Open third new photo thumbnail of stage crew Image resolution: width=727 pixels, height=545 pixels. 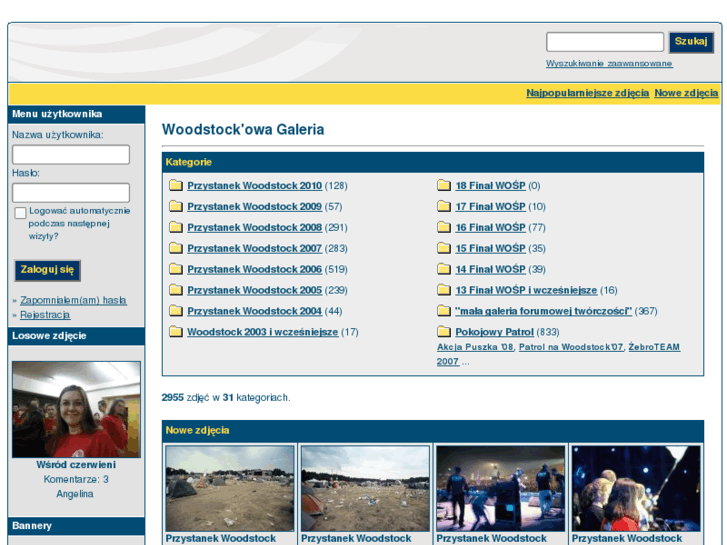(501, 488)
